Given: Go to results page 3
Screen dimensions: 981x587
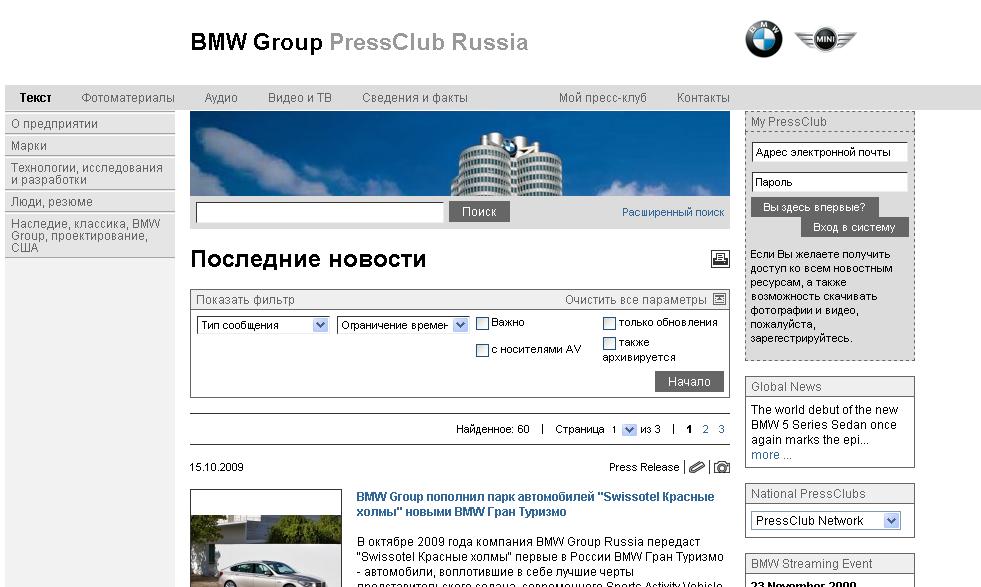Looking at the screenshot, I should point(721,429).
